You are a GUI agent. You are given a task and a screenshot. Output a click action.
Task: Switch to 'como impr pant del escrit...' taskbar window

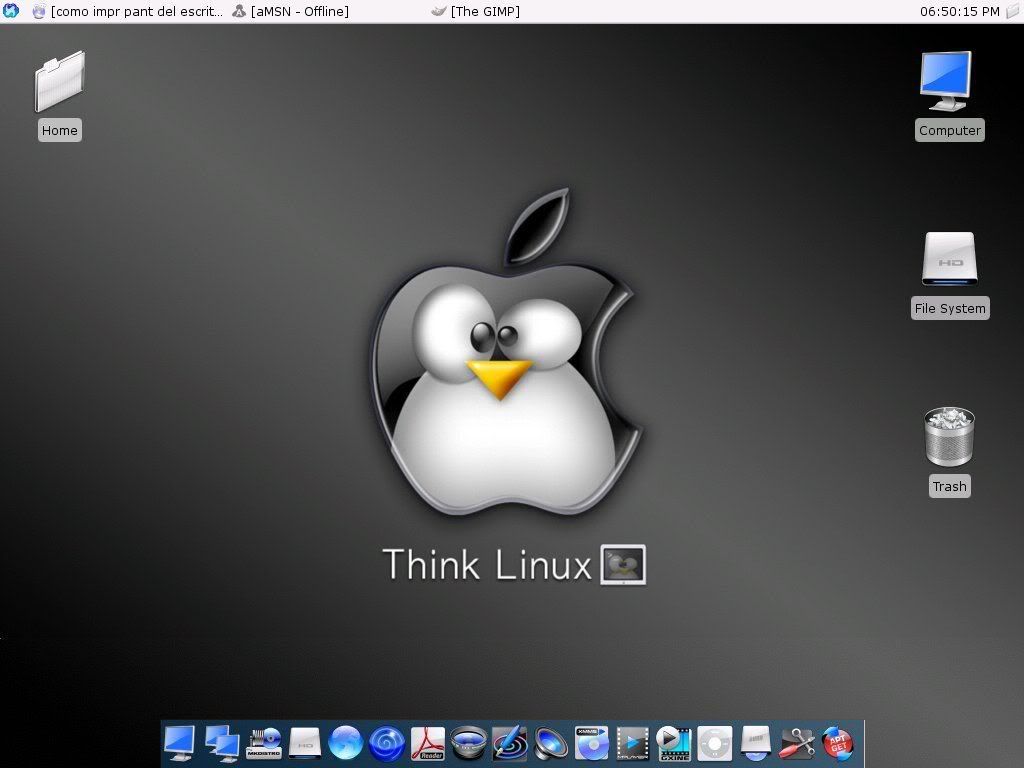[x=127, y=11]
